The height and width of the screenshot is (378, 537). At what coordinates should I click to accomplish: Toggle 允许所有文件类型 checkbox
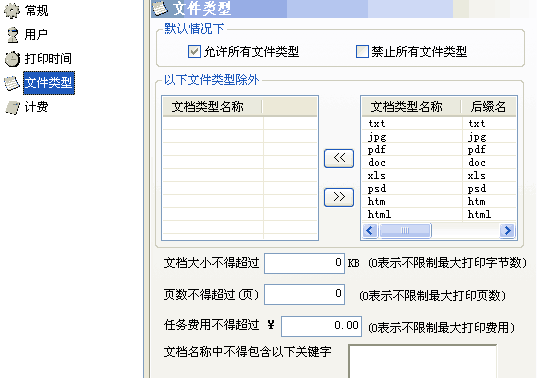(194, 52)
